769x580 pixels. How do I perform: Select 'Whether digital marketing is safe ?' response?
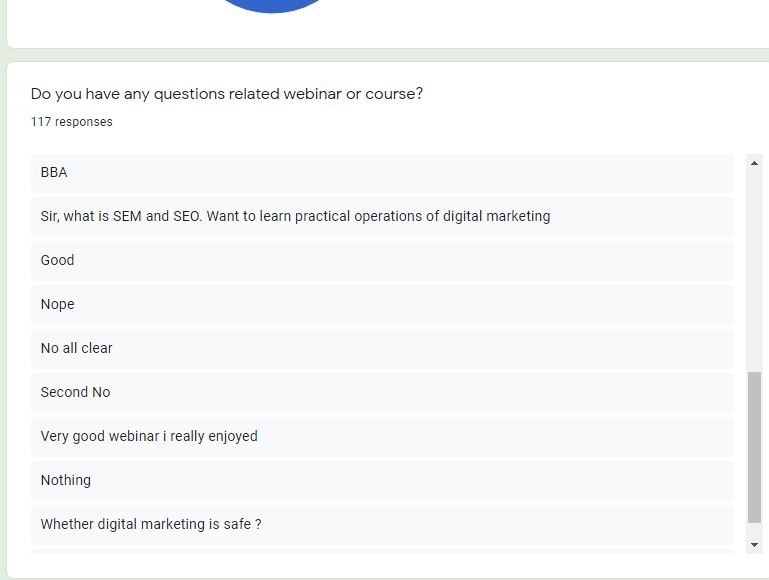tap(382, 525)
